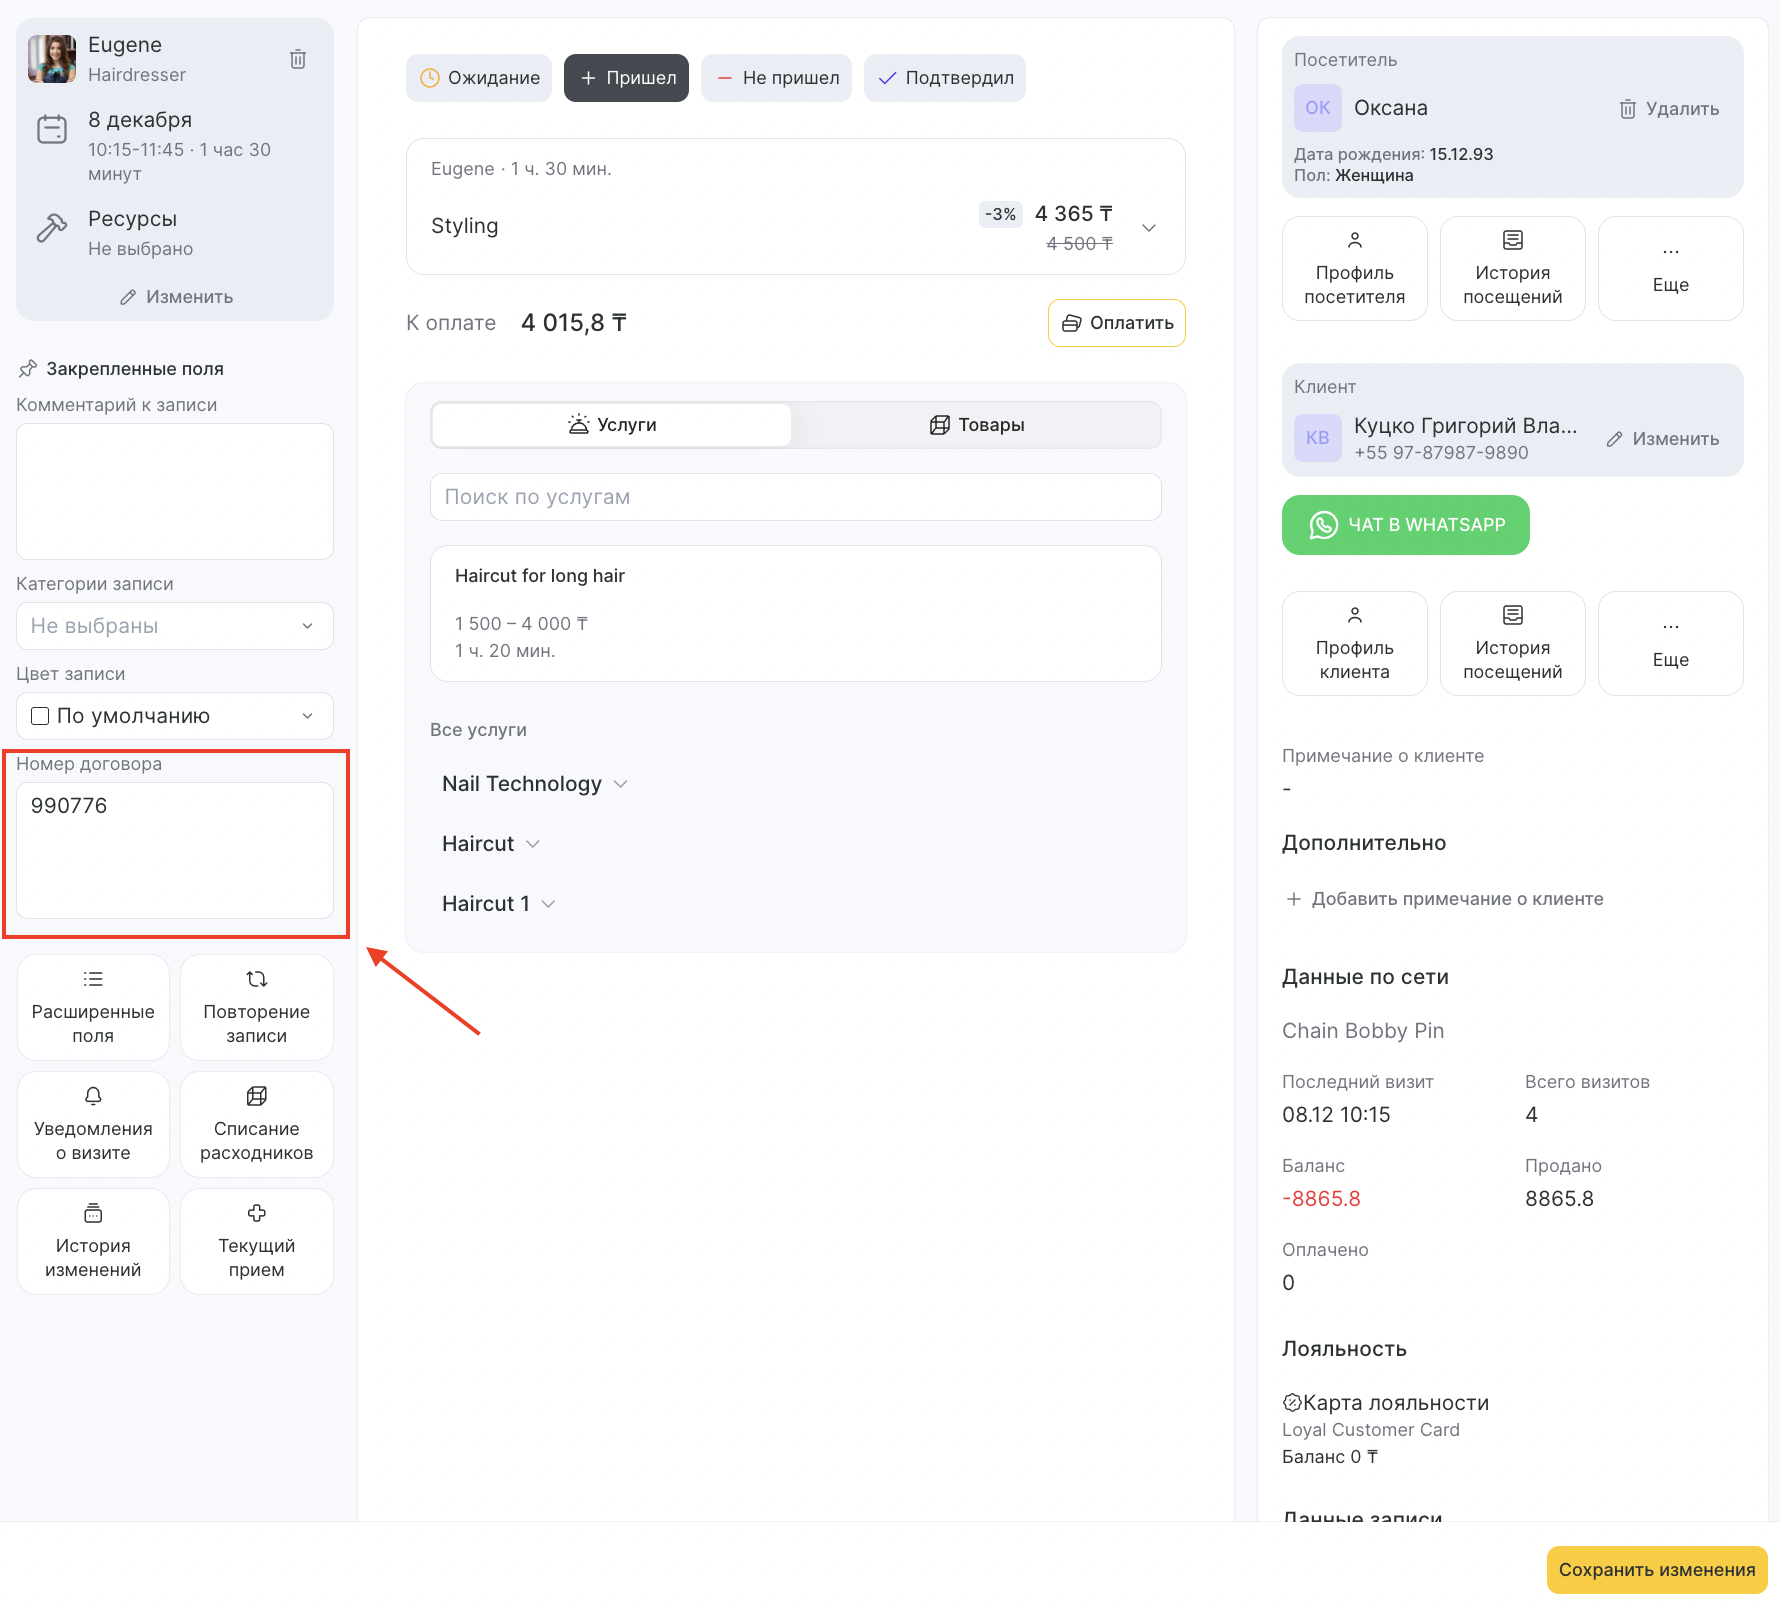The height and width of the screenshot is (1614, 1780).
Task: Mark visit as Не пришел
Action: 776,78
